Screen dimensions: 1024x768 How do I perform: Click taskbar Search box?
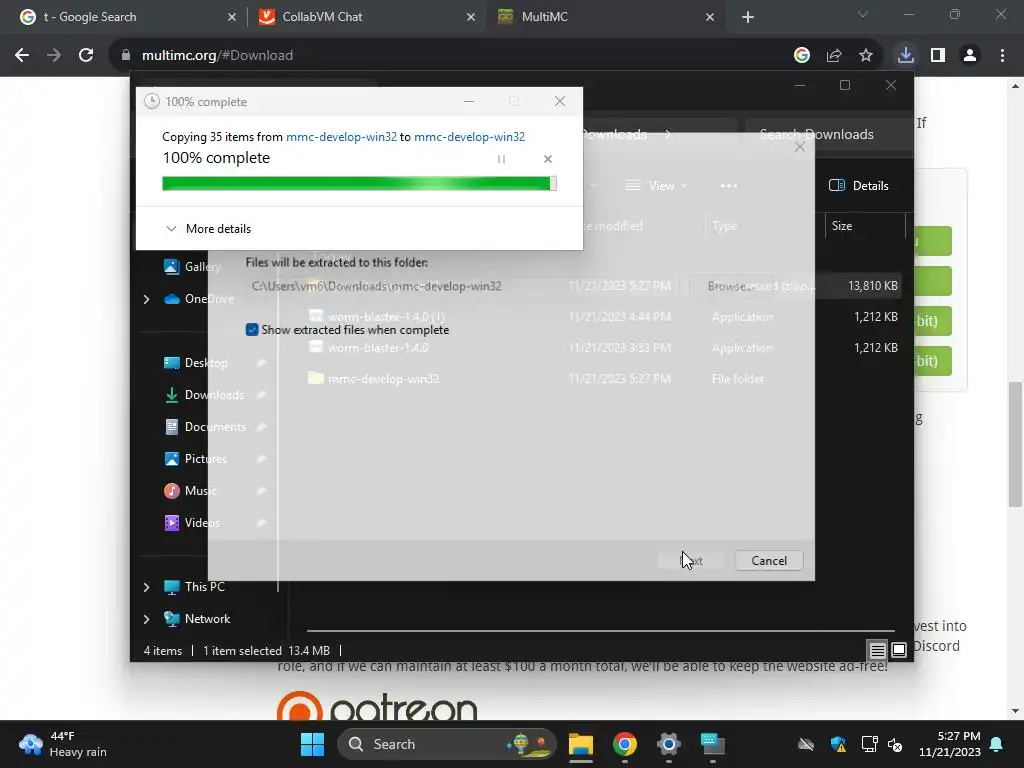pyautogui.click(x=447, y=744)
